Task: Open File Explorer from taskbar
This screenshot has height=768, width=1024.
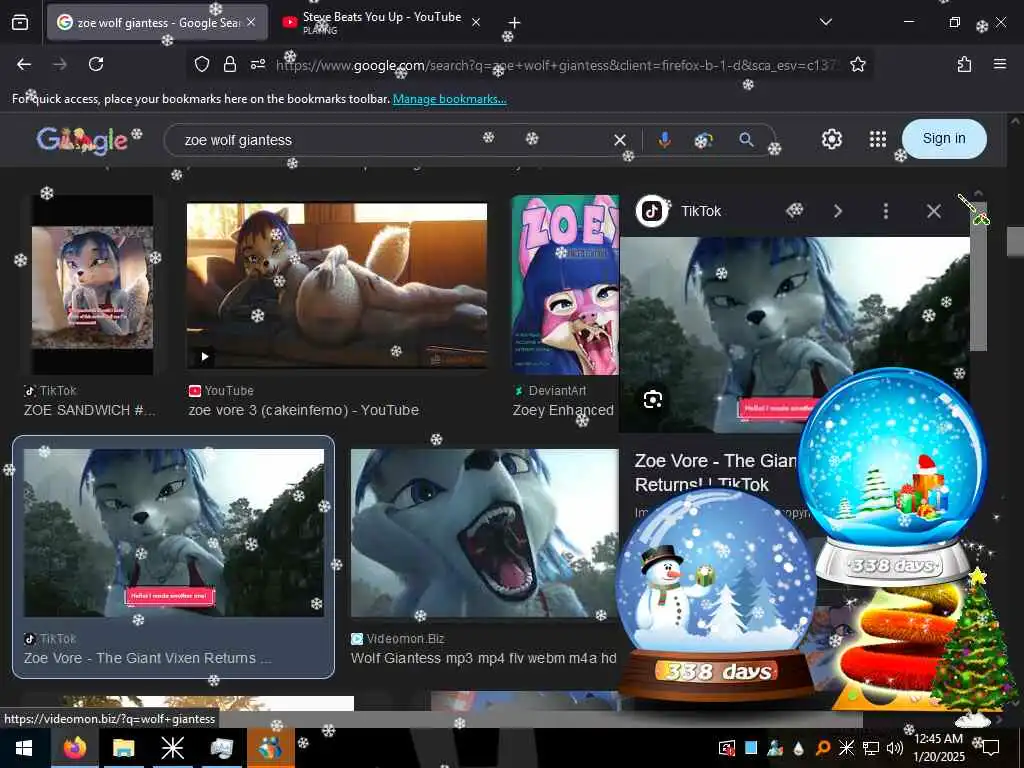Action: pyautogui.click(x=123, y=748)
